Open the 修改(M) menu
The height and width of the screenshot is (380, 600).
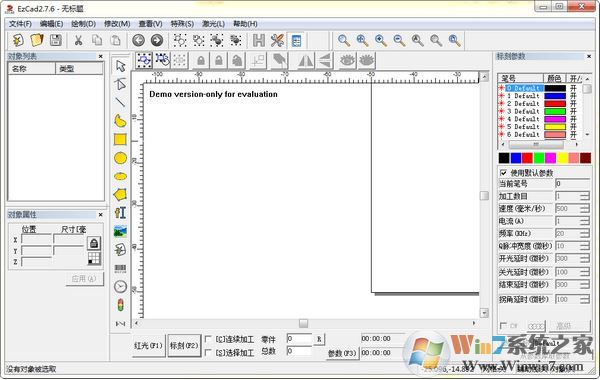point(117,24)
